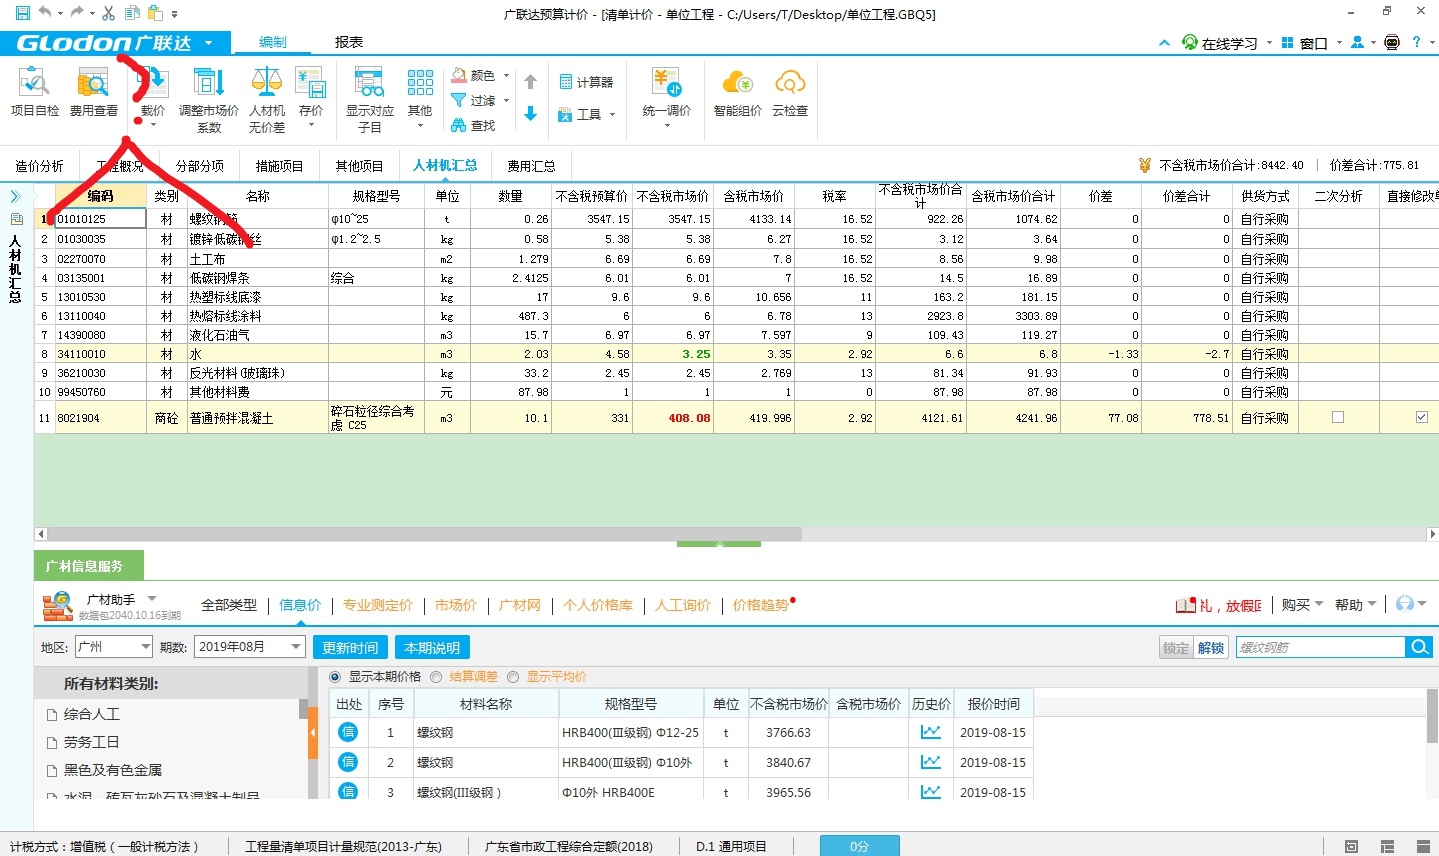
Task: Open 专业测定价 link
Action: click(x=377, y=605)
